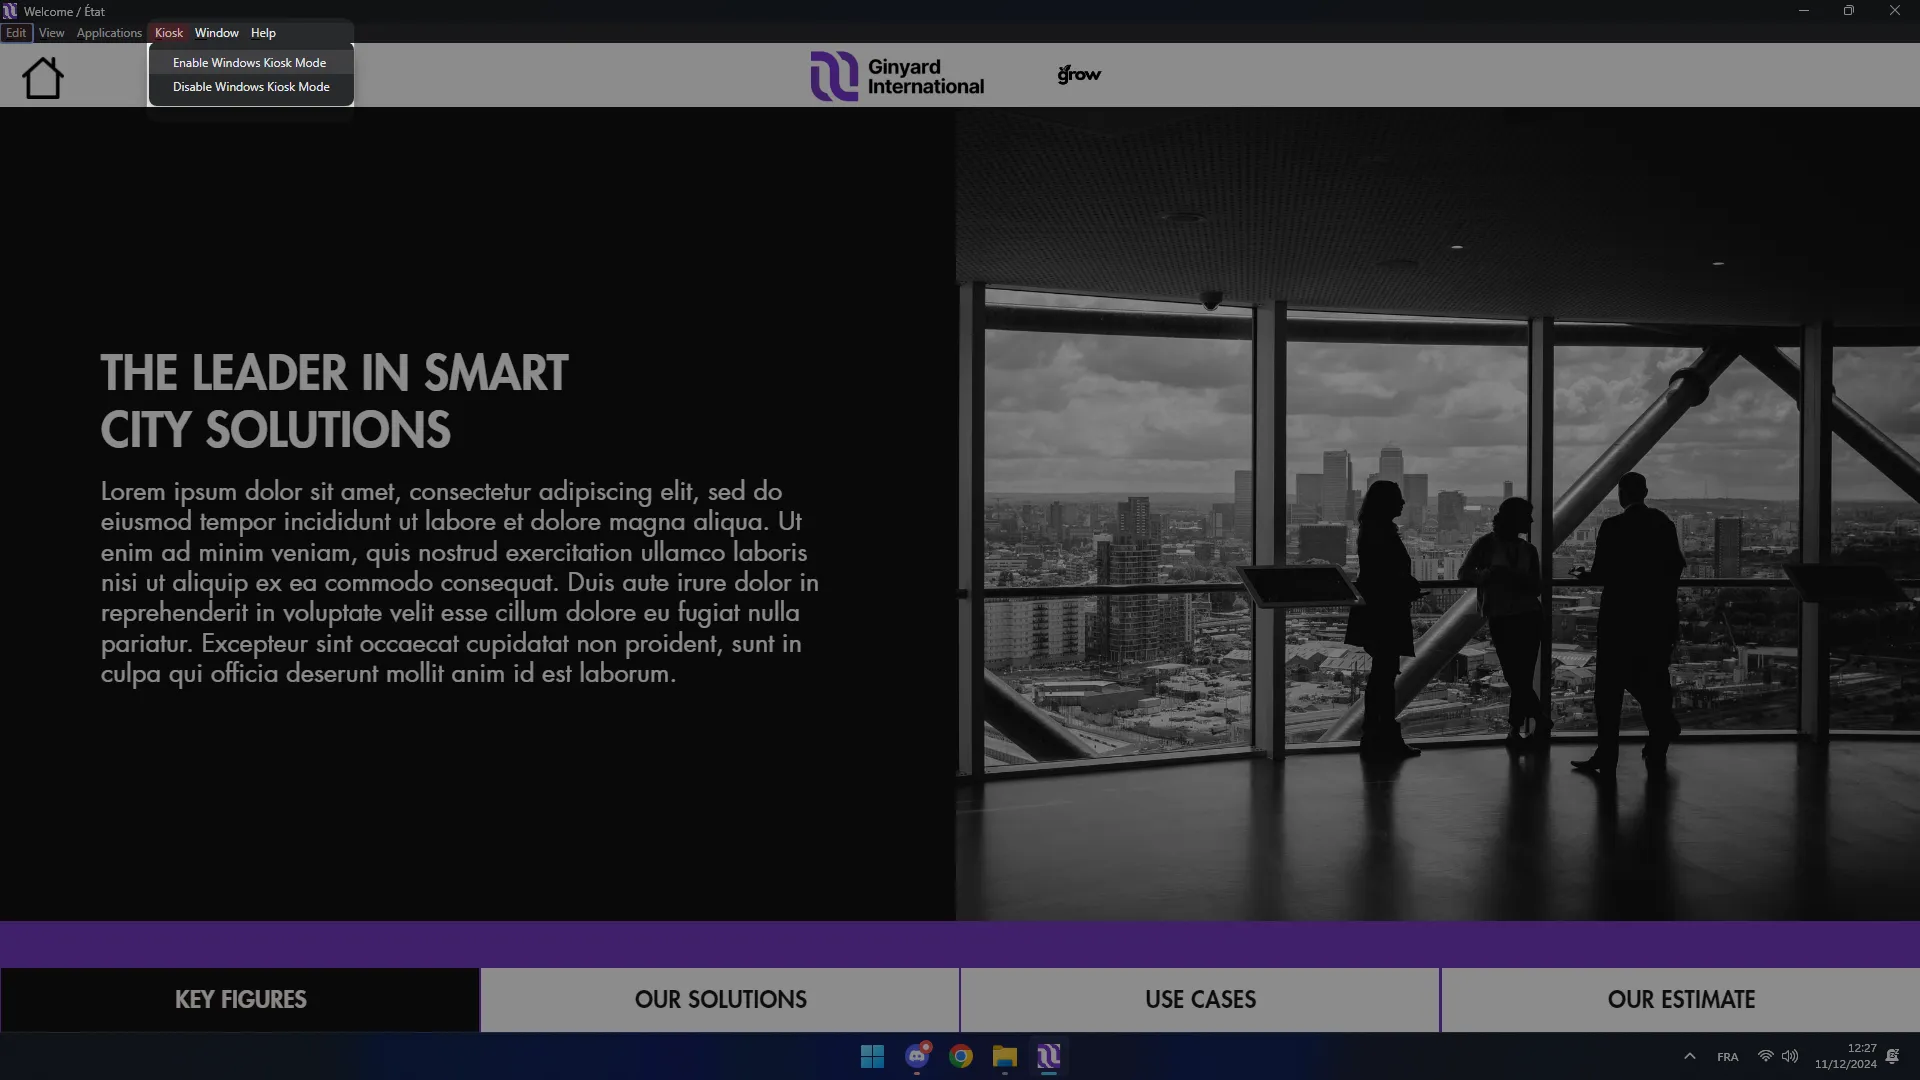Open the Wi-Fi network tray icon
The image size is (1920, 1080).
click(1766, 1057)
